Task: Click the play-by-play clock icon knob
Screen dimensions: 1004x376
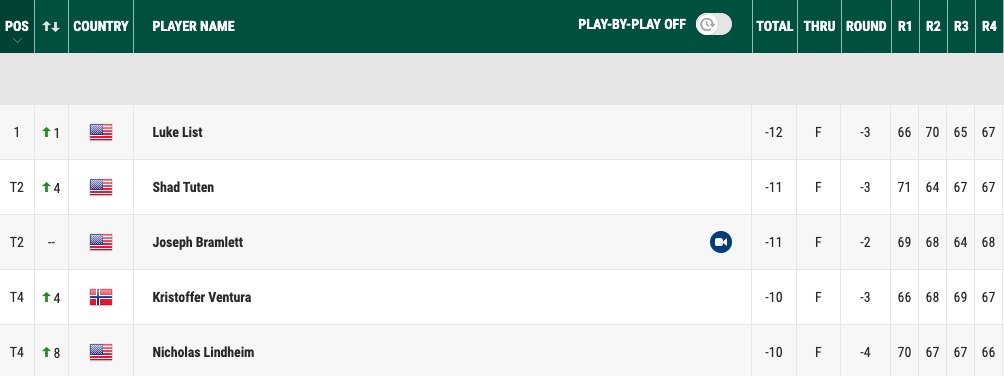Action: pyautogui.click(x=706, y=25)
